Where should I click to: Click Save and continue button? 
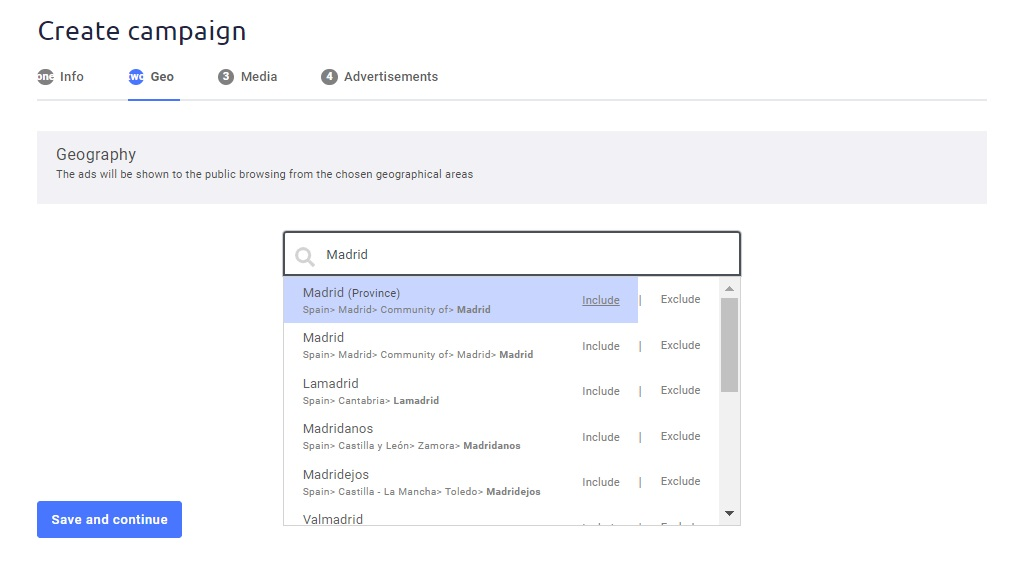click(110, 520)
